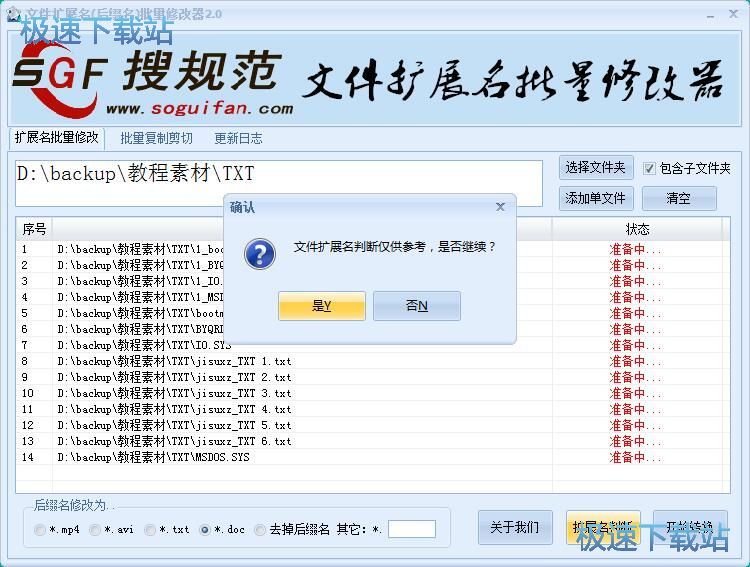Click the 扩展名判断 button
The width and height of the screenshot is (750, 567).
(603, 527)
